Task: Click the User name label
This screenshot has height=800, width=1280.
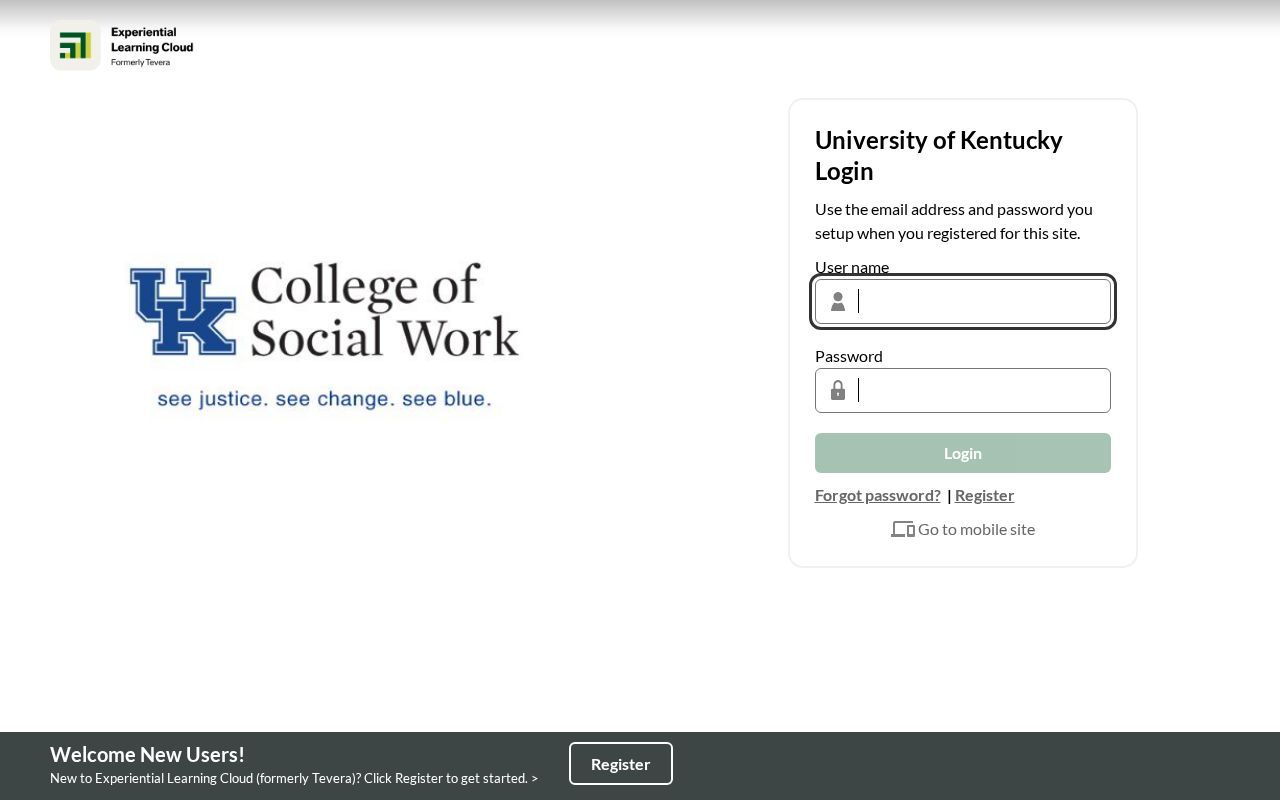Action: pyautogui.click(x=852, y=267)
